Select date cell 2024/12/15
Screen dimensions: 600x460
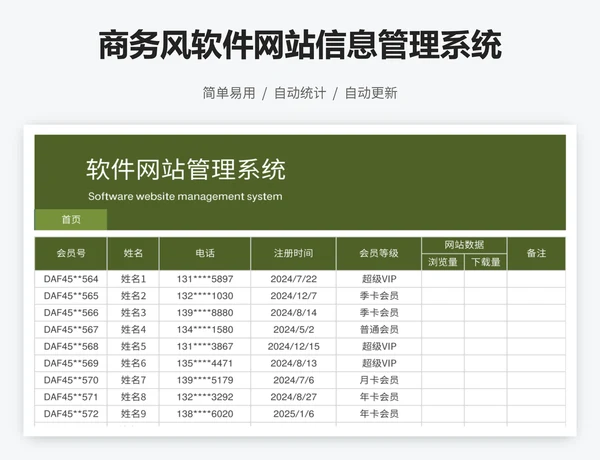[293, 346]
